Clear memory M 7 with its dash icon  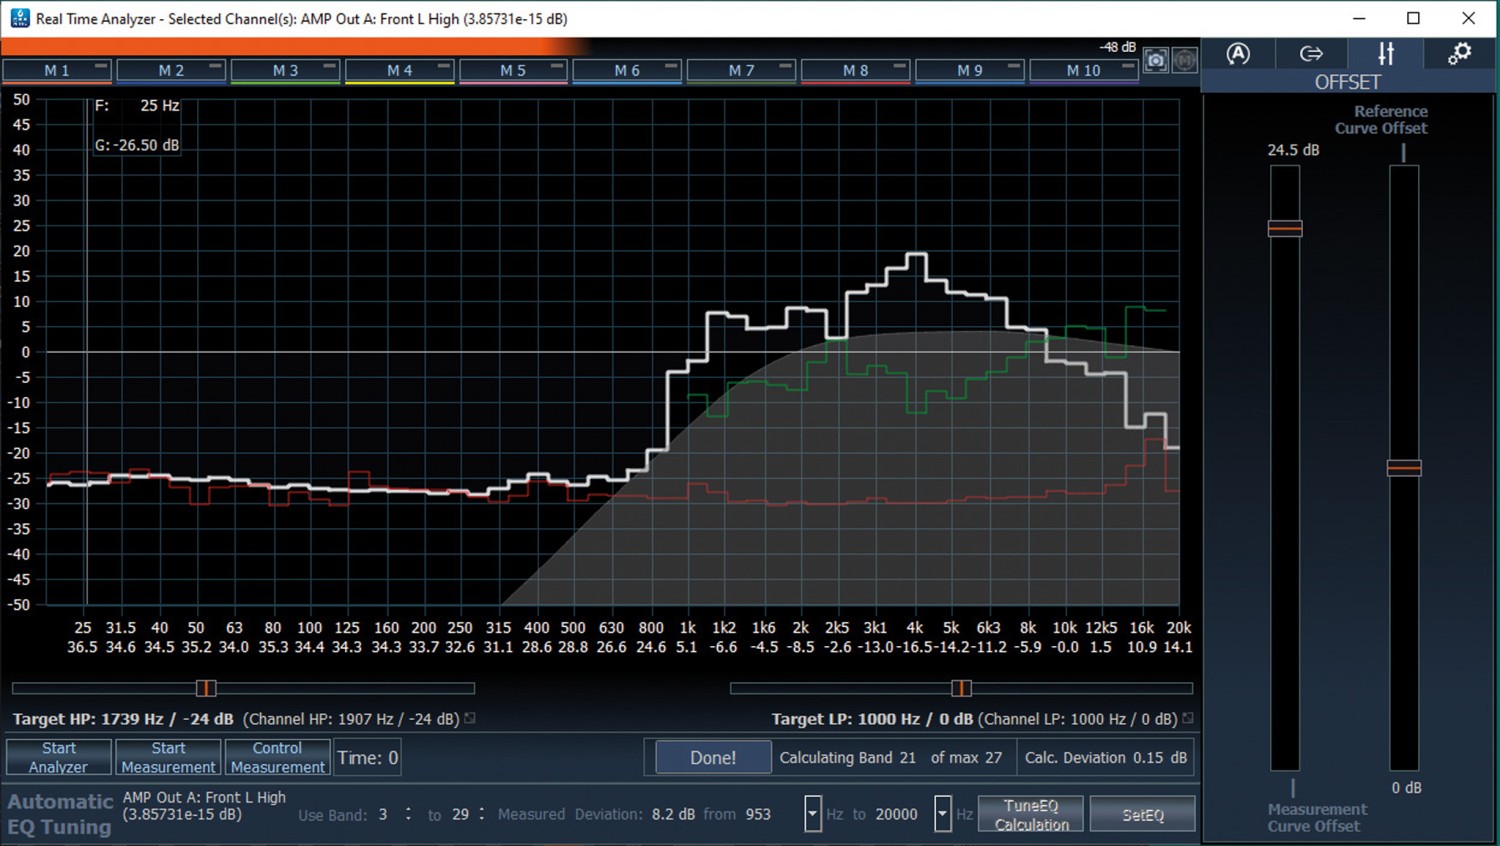point(785,66)
